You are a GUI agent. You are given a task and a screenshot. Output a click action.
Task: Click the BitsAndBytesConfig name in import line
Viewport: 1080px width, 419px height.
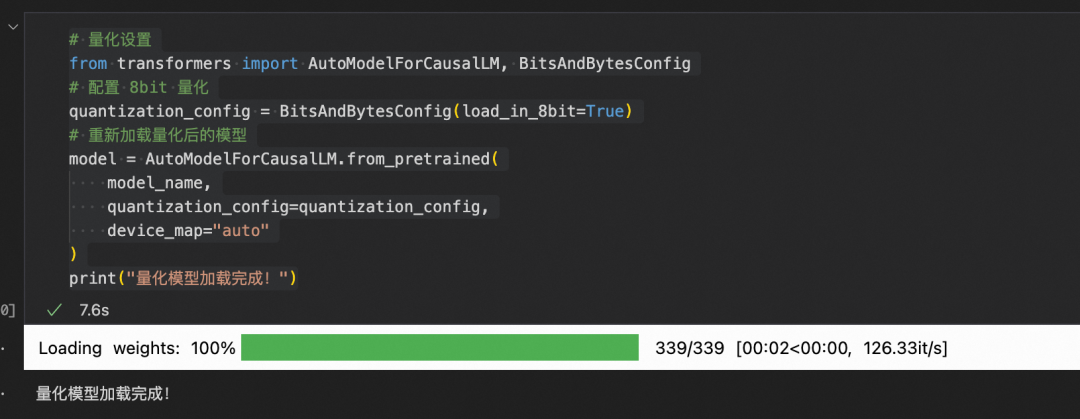click(x=604, y=64)
